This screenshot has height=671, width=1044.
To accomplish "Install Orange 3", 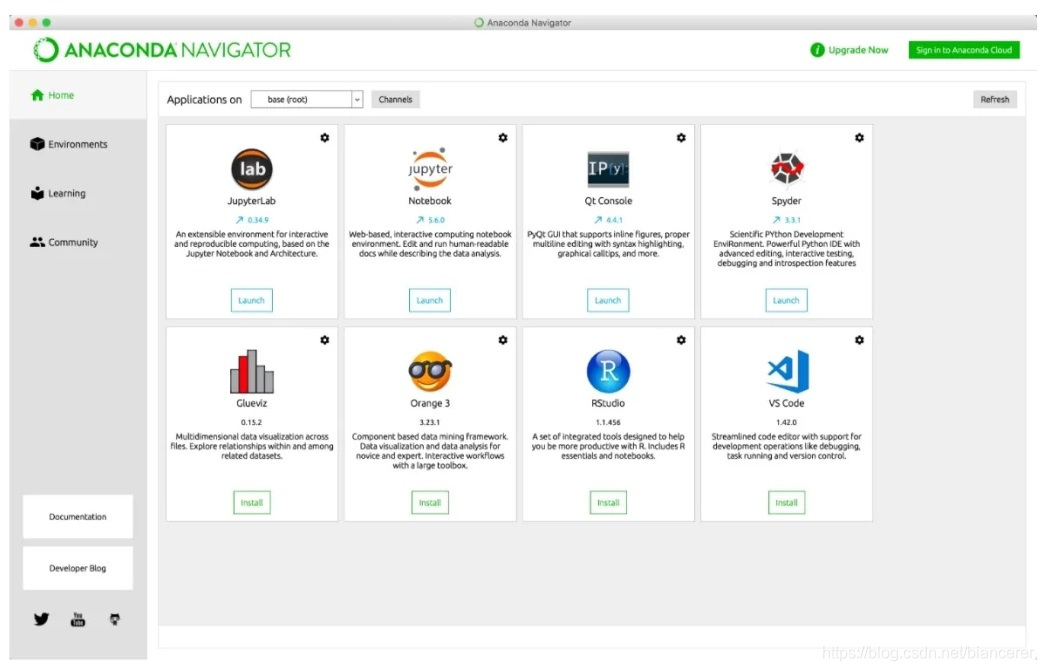I will click(430, 503).
